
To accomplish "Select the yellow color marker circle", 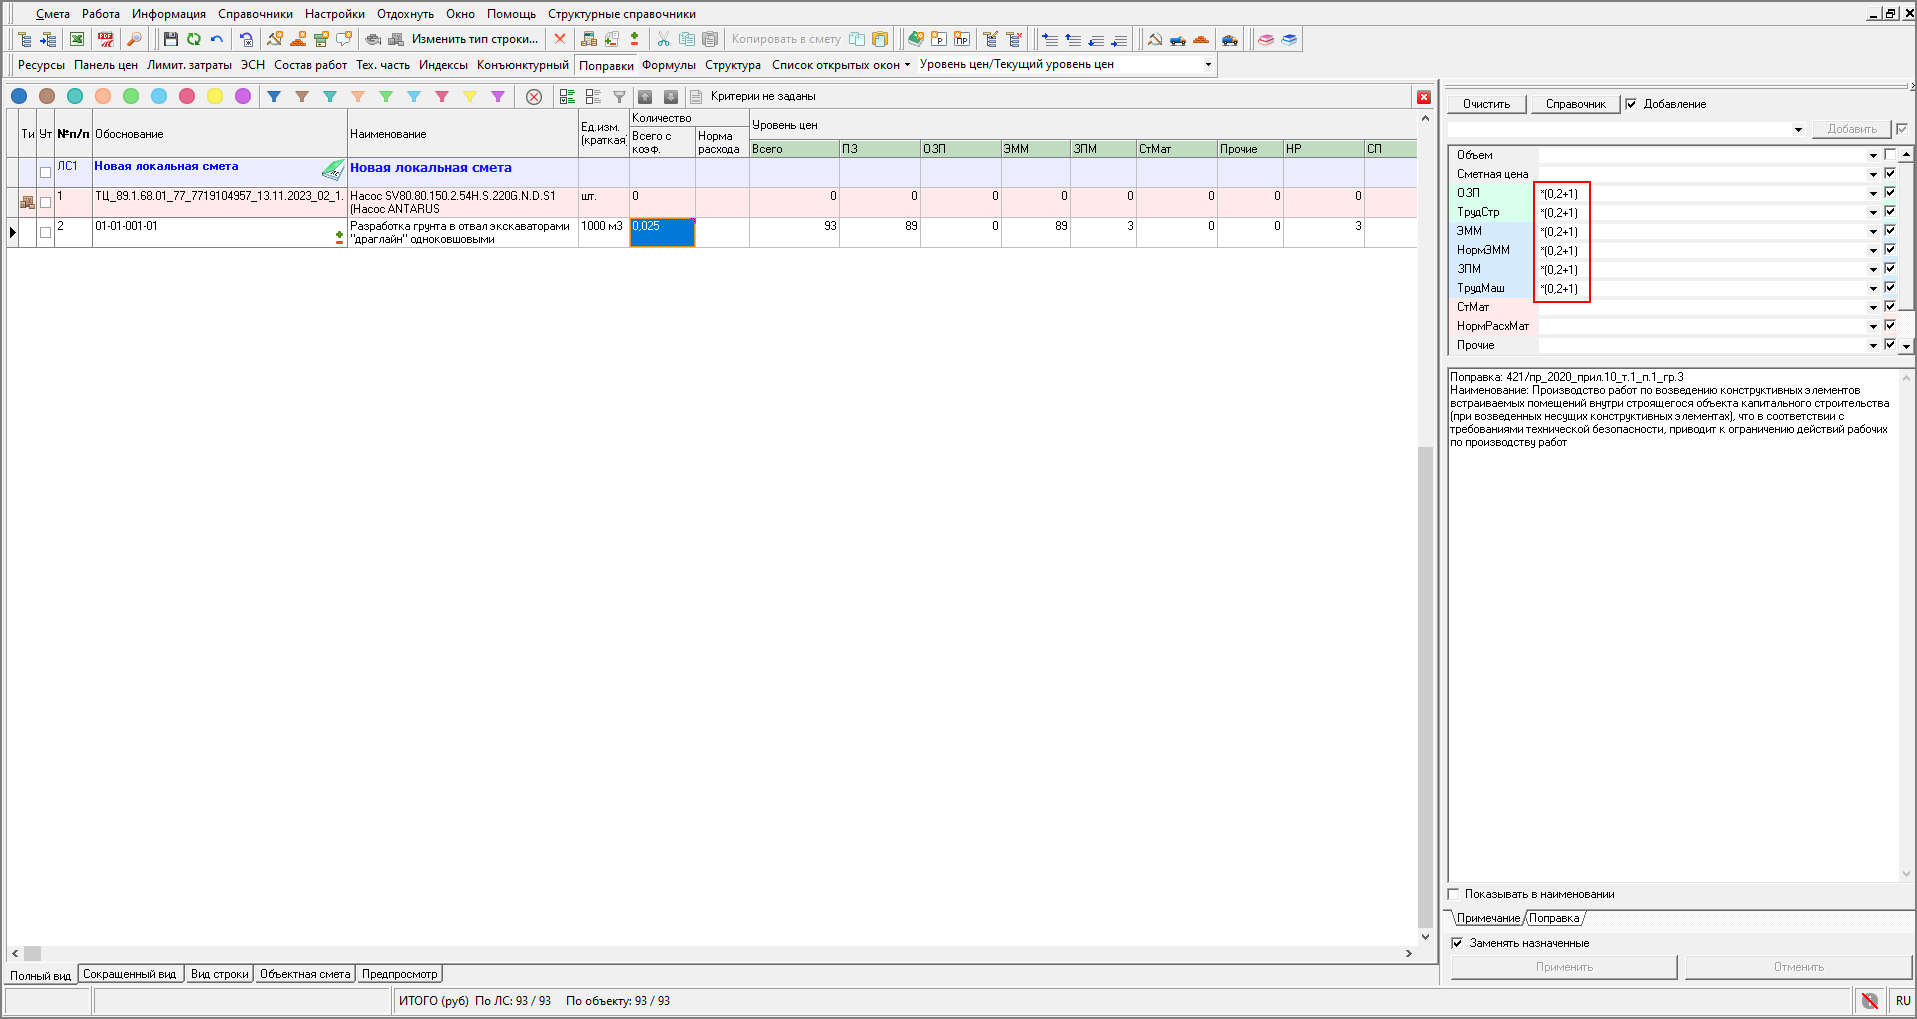I will point(215,97).
